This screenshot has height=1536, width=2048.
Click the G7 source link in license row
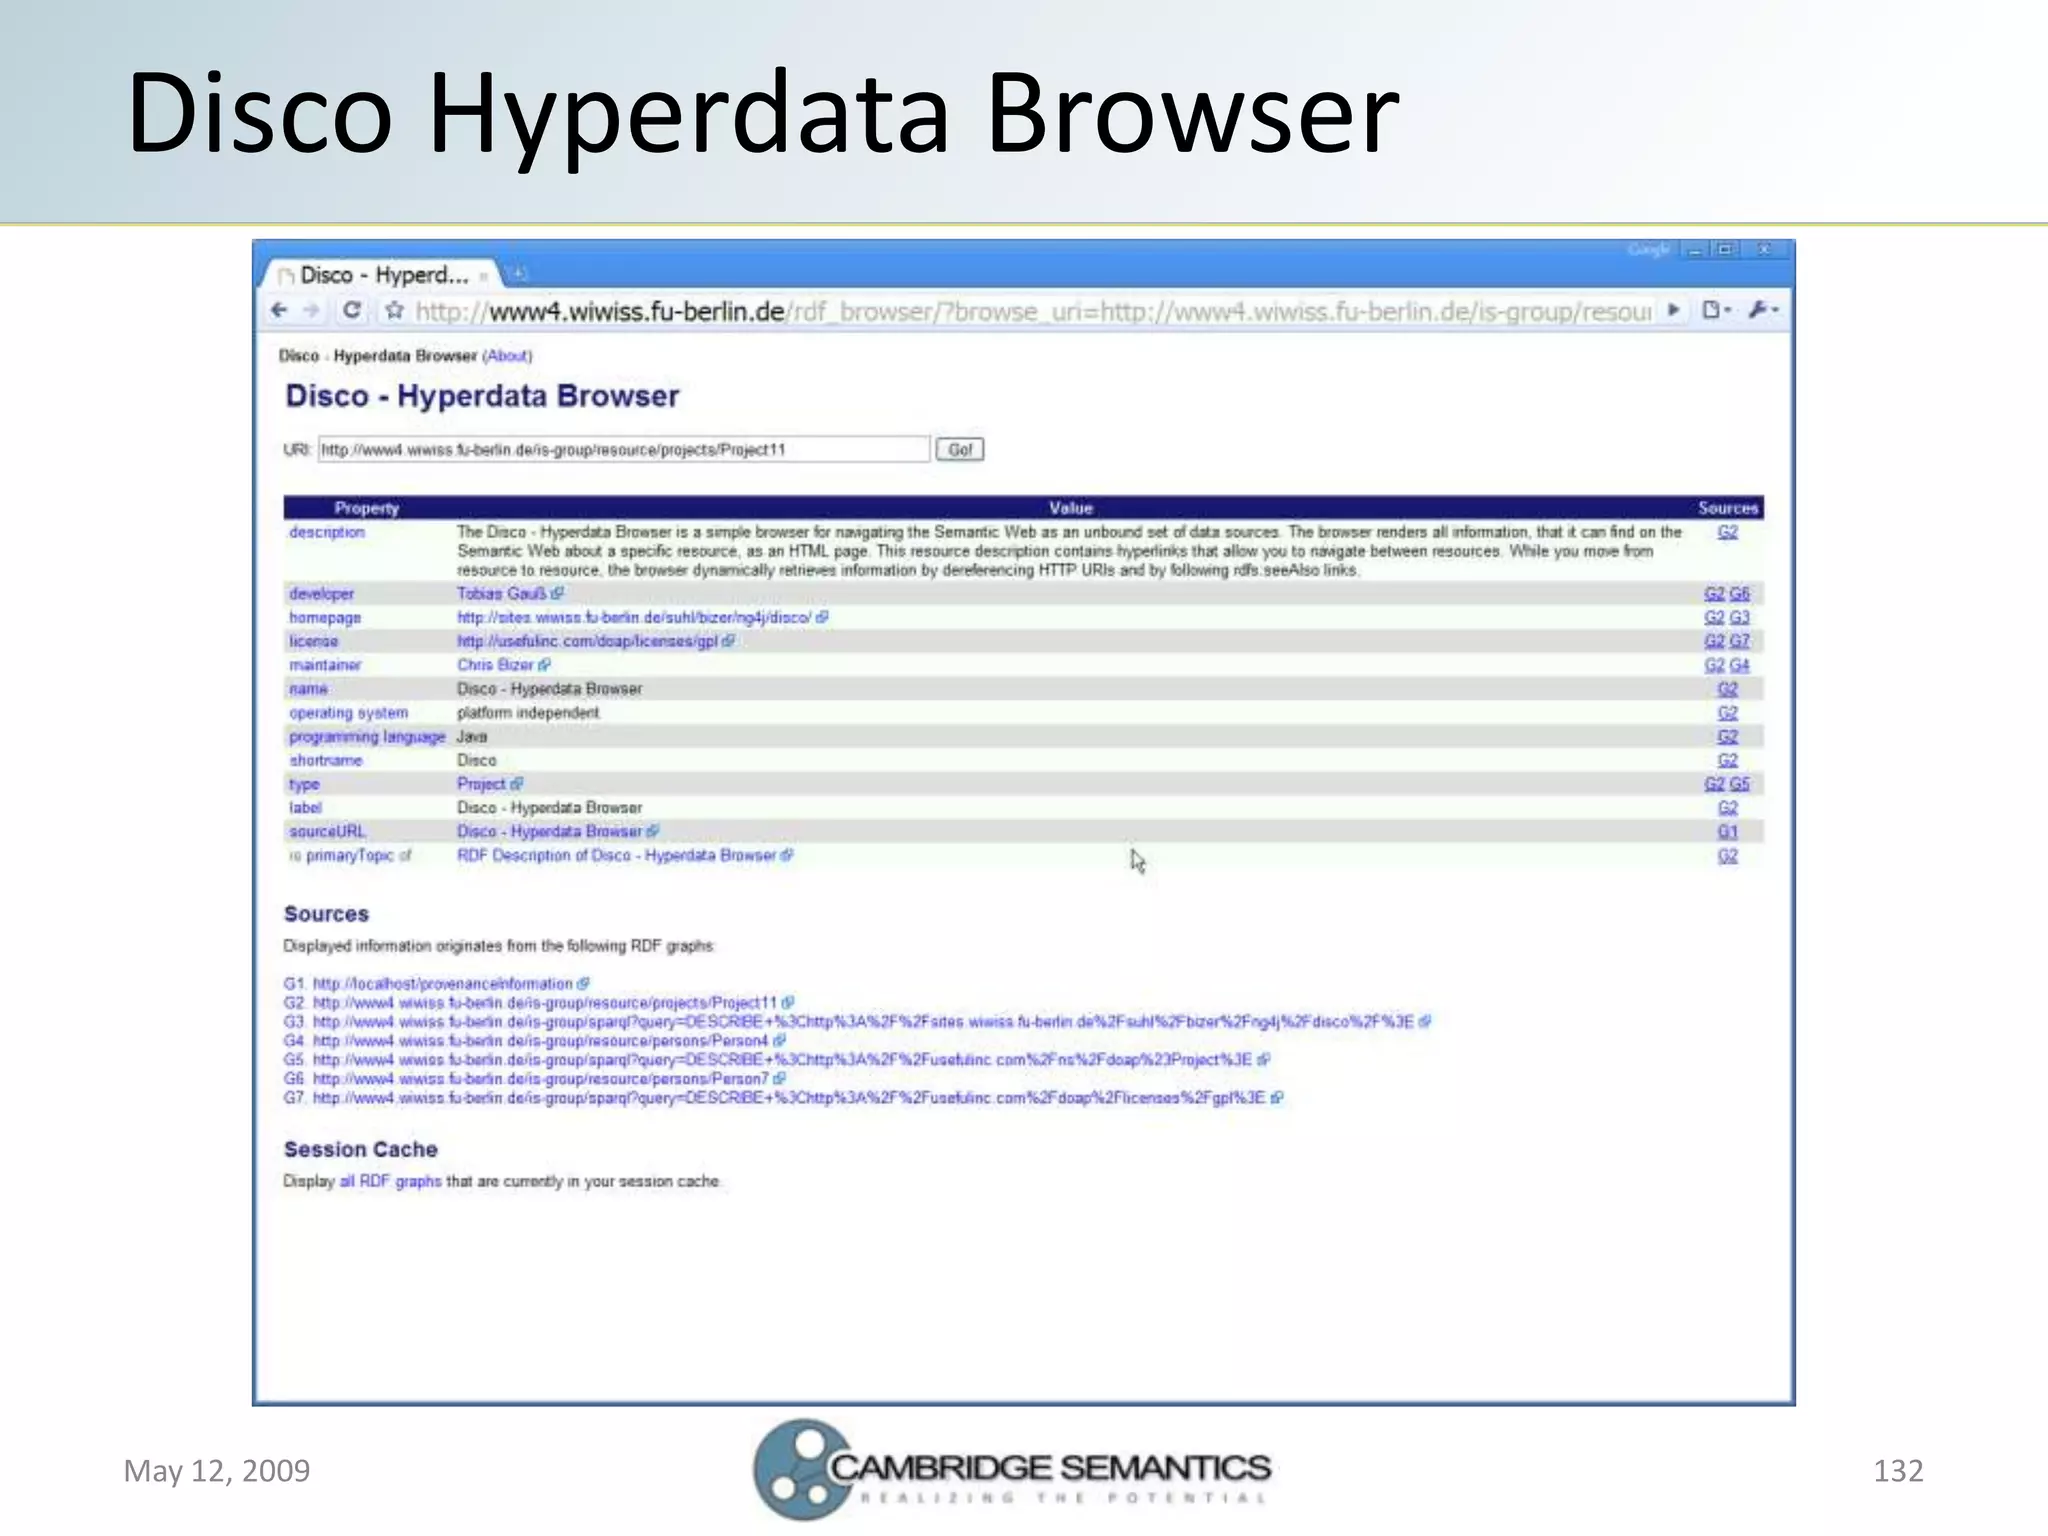(1740, 641)
